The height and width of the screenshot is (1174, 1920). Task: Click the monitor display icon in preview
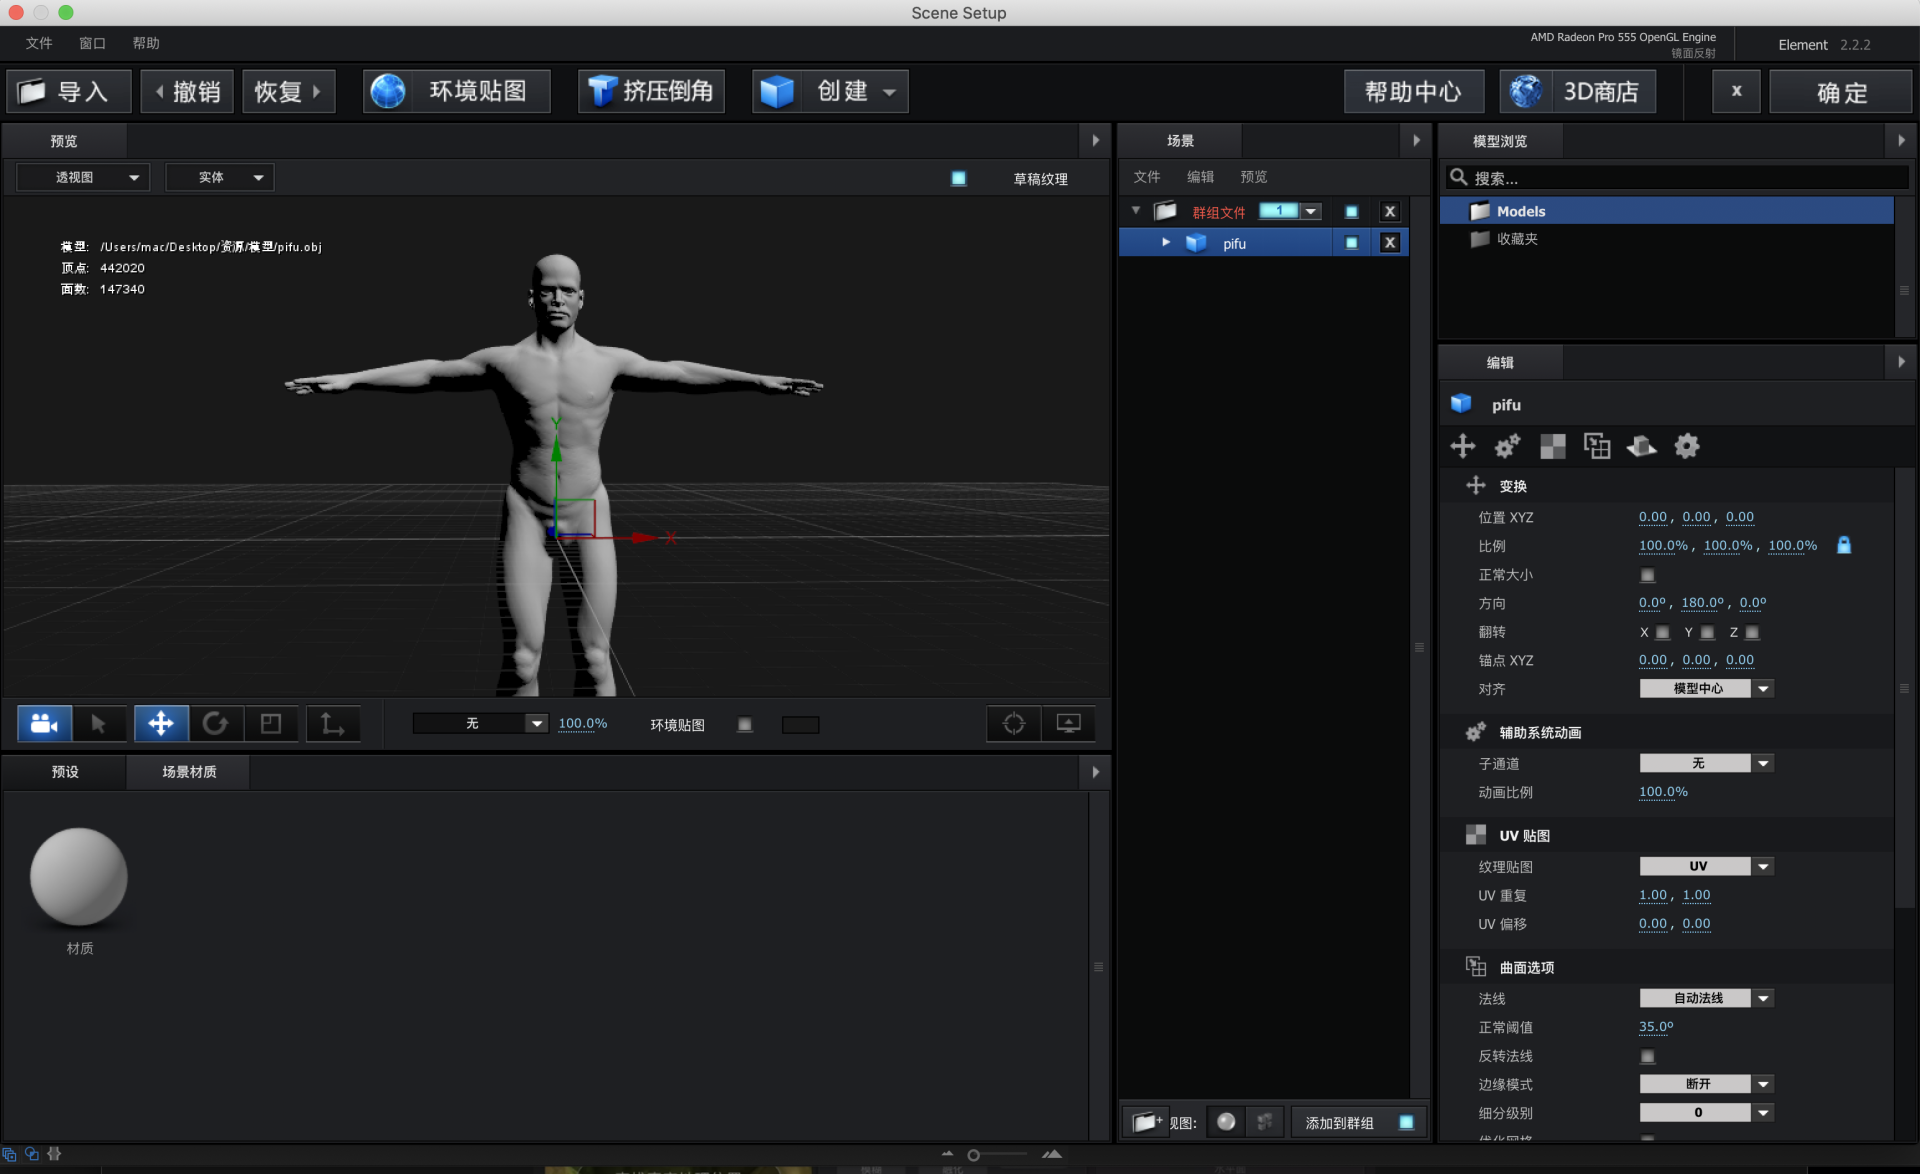pos(1068,723)
